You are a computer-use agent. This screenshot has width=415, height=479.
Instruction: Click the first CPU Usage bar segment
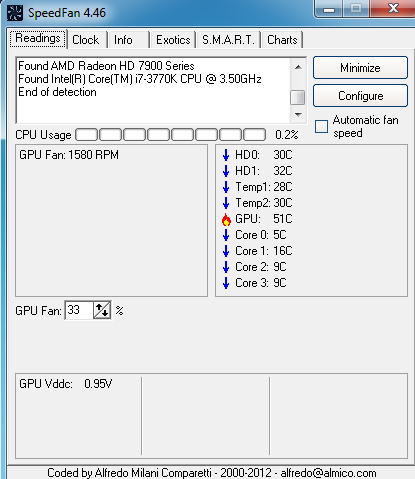[x=87, y=135]
